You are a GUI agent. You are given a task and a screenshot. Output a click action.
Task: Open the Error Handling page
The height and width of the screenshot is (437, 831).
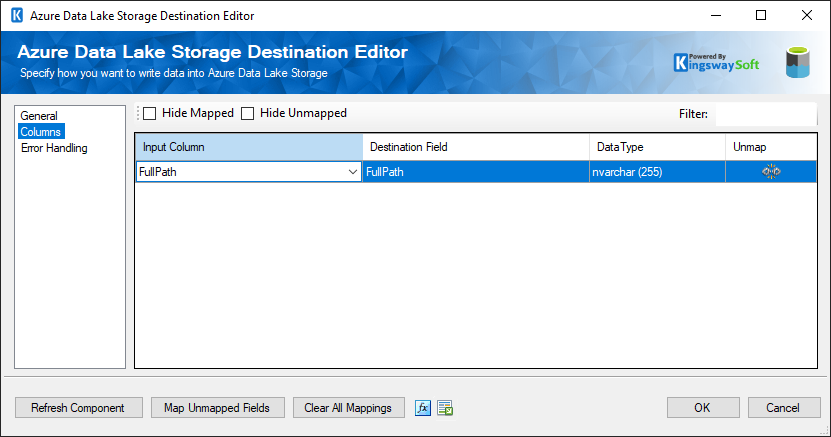[54, 148]
